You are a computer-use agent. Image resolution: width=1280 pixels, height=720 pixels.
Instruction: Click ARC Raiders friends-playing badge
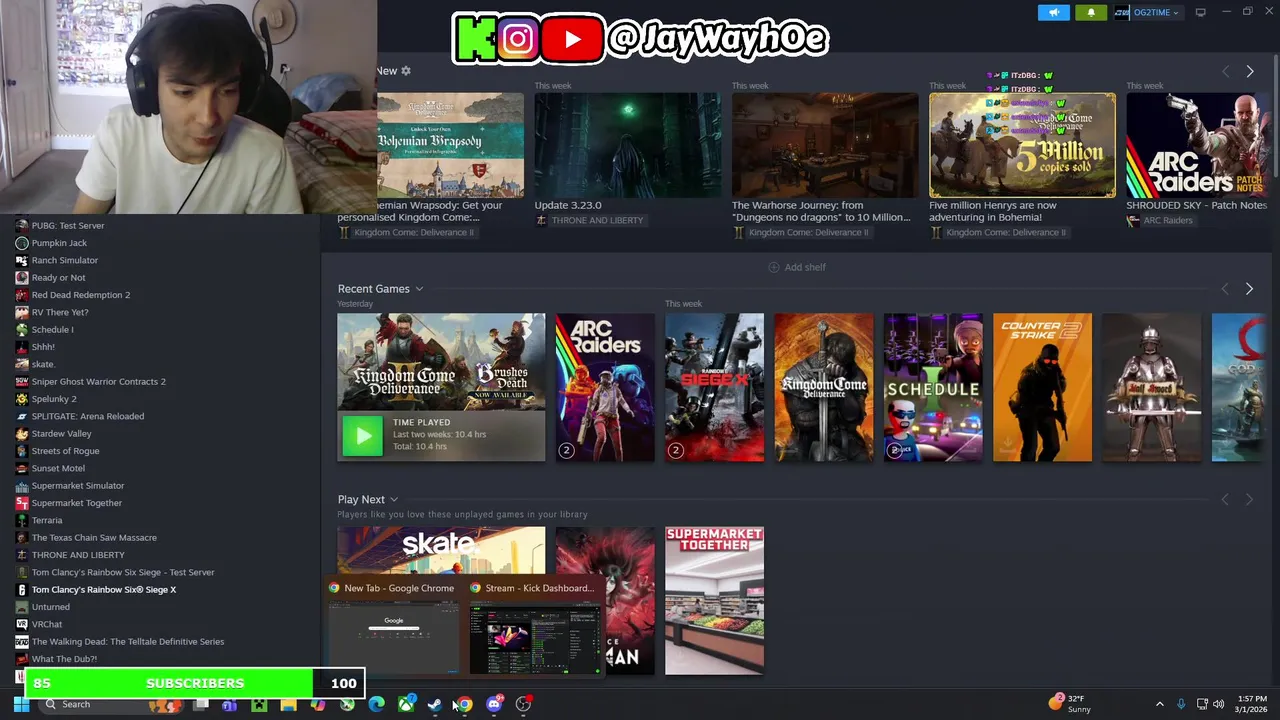[x=566, y=450]
